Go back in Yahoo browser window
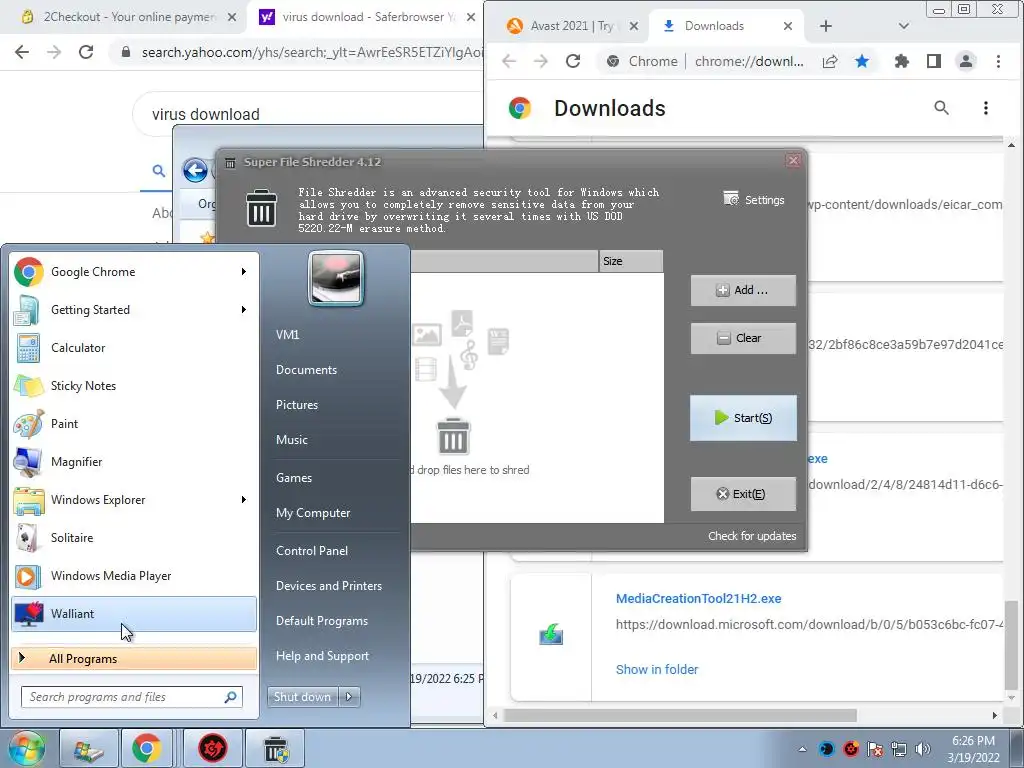This screenshot has width=1024, height=768. pos(22,52)
